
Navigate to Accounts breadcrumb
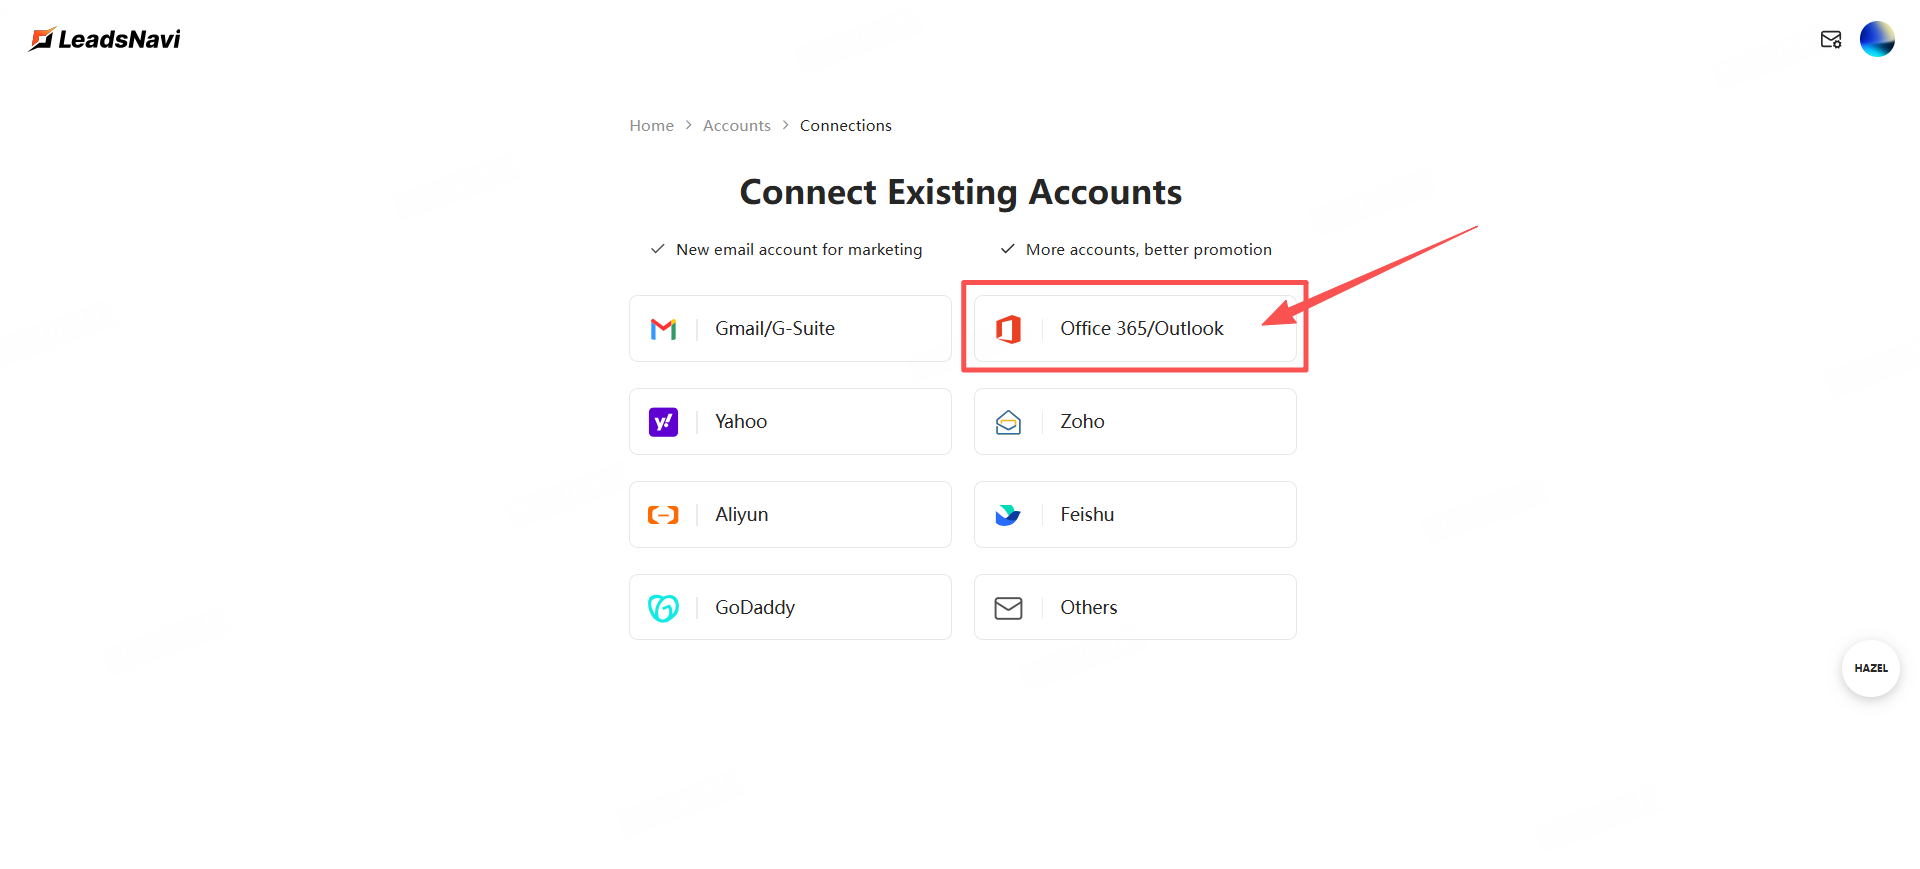(x=736, y=126)
